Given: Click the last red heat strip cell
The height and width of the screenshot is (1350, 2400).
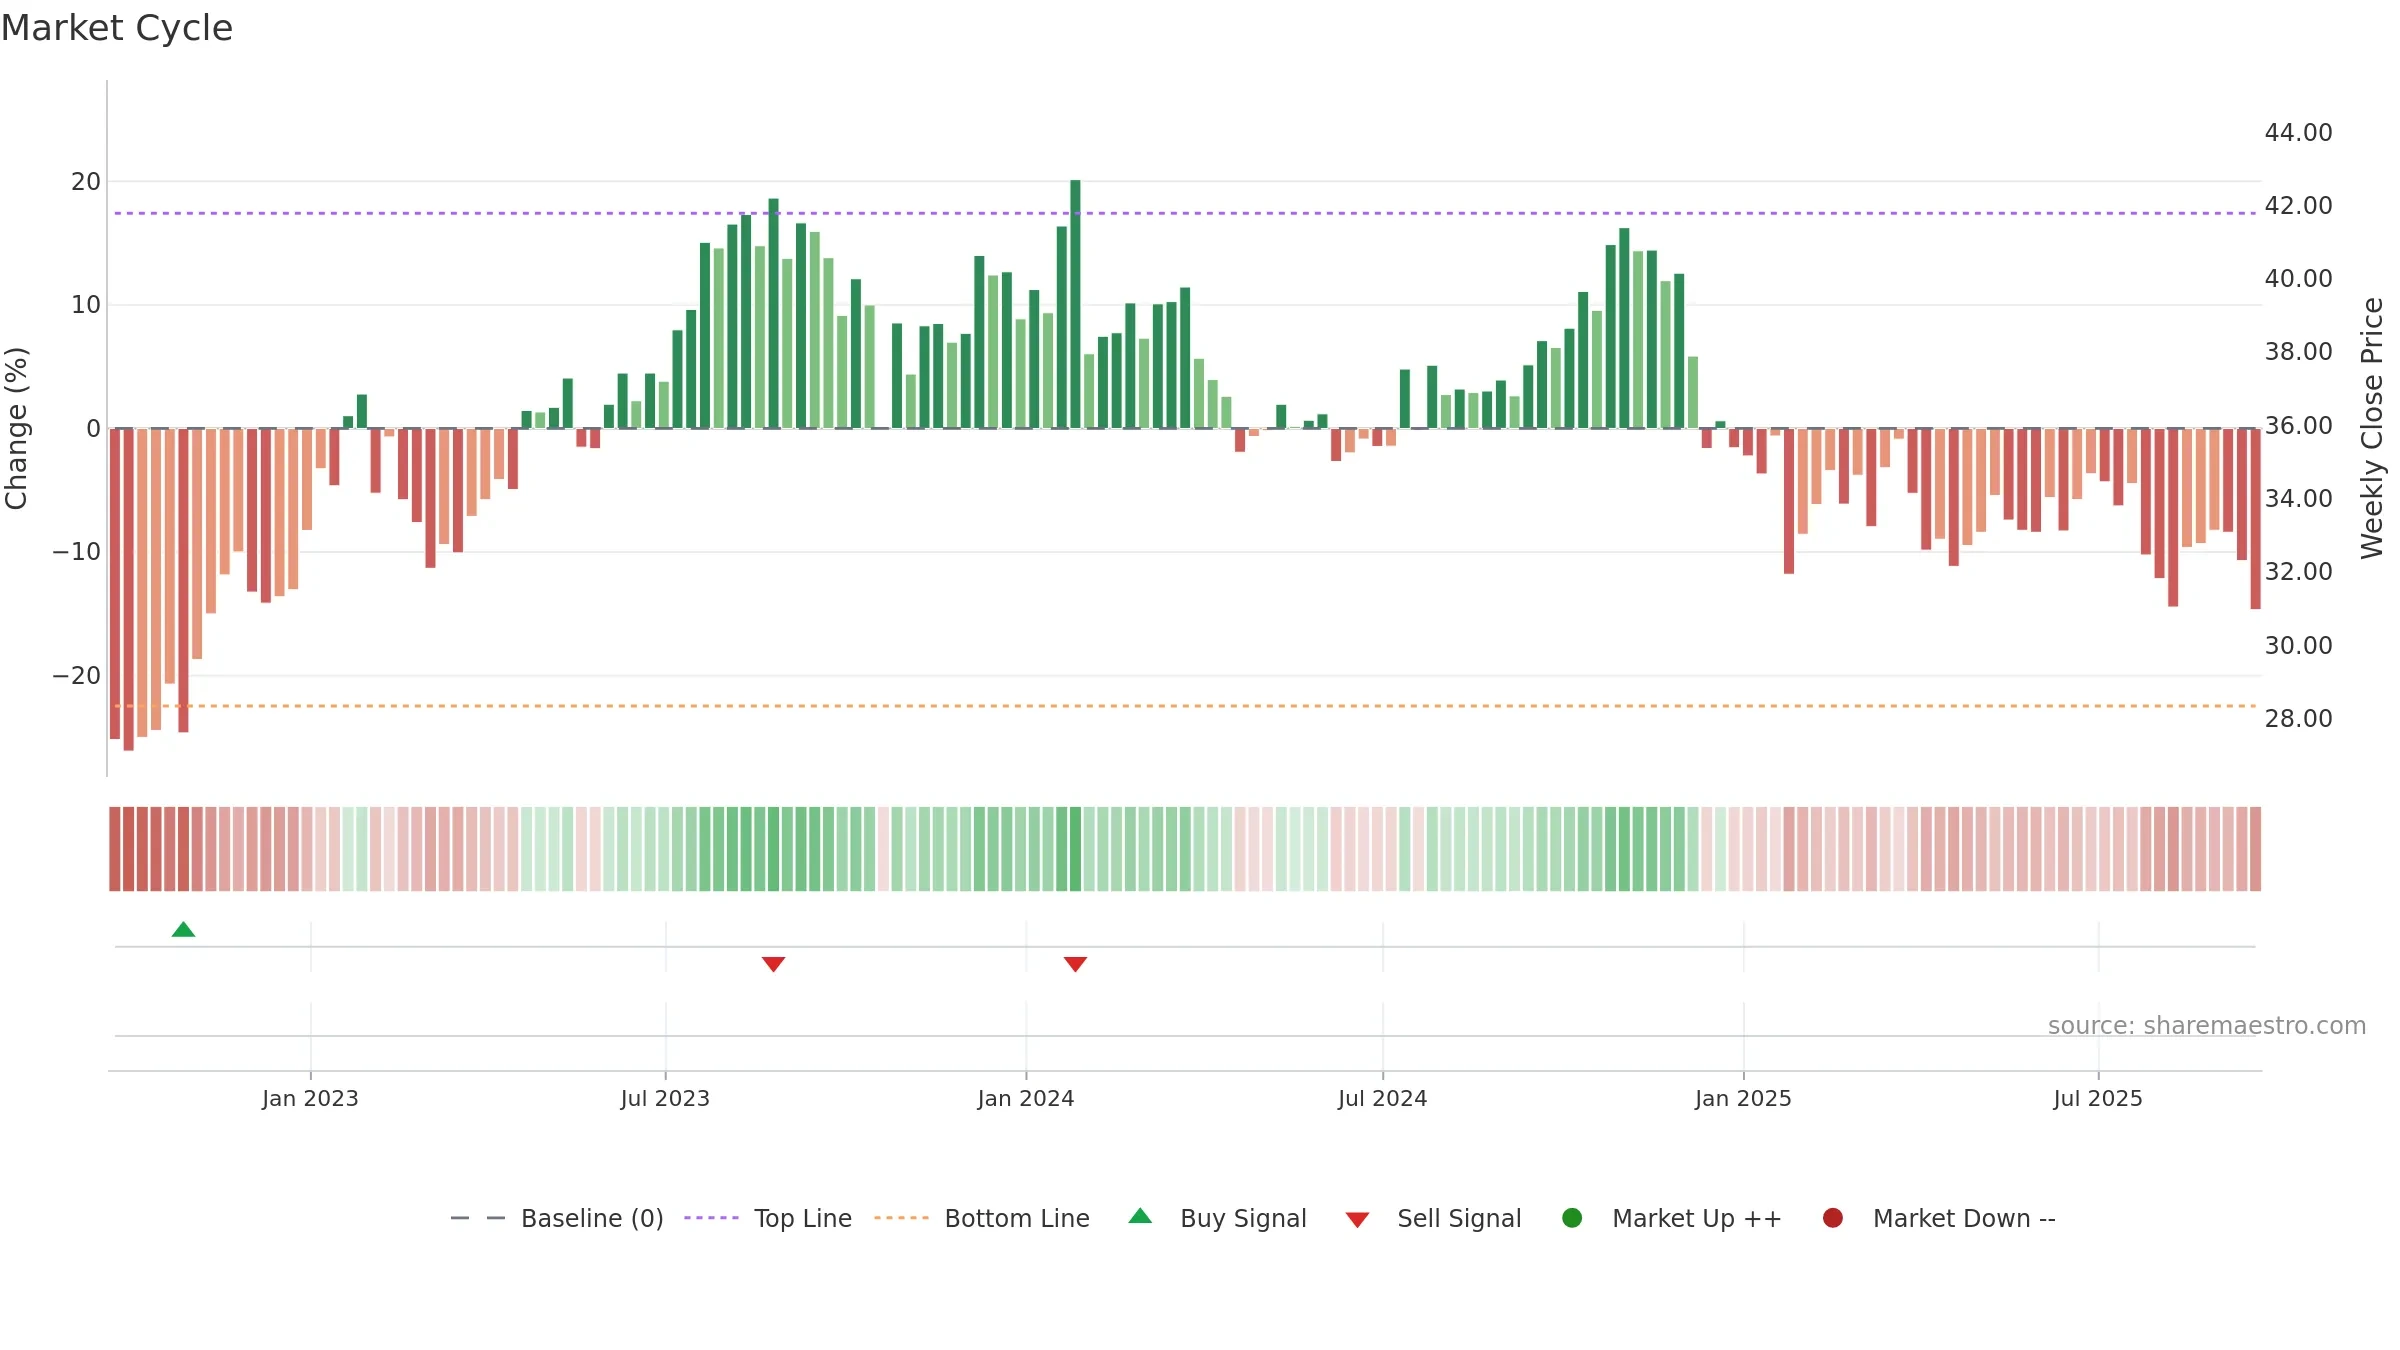Looking at the screenshot, I should pos(2255,848).
